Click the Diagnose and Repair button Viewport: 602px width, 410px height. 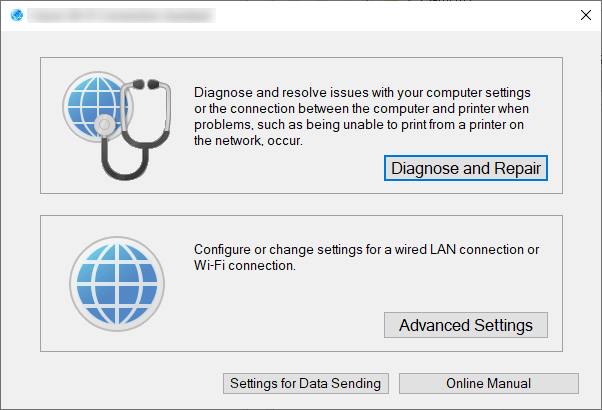[466, 168]
